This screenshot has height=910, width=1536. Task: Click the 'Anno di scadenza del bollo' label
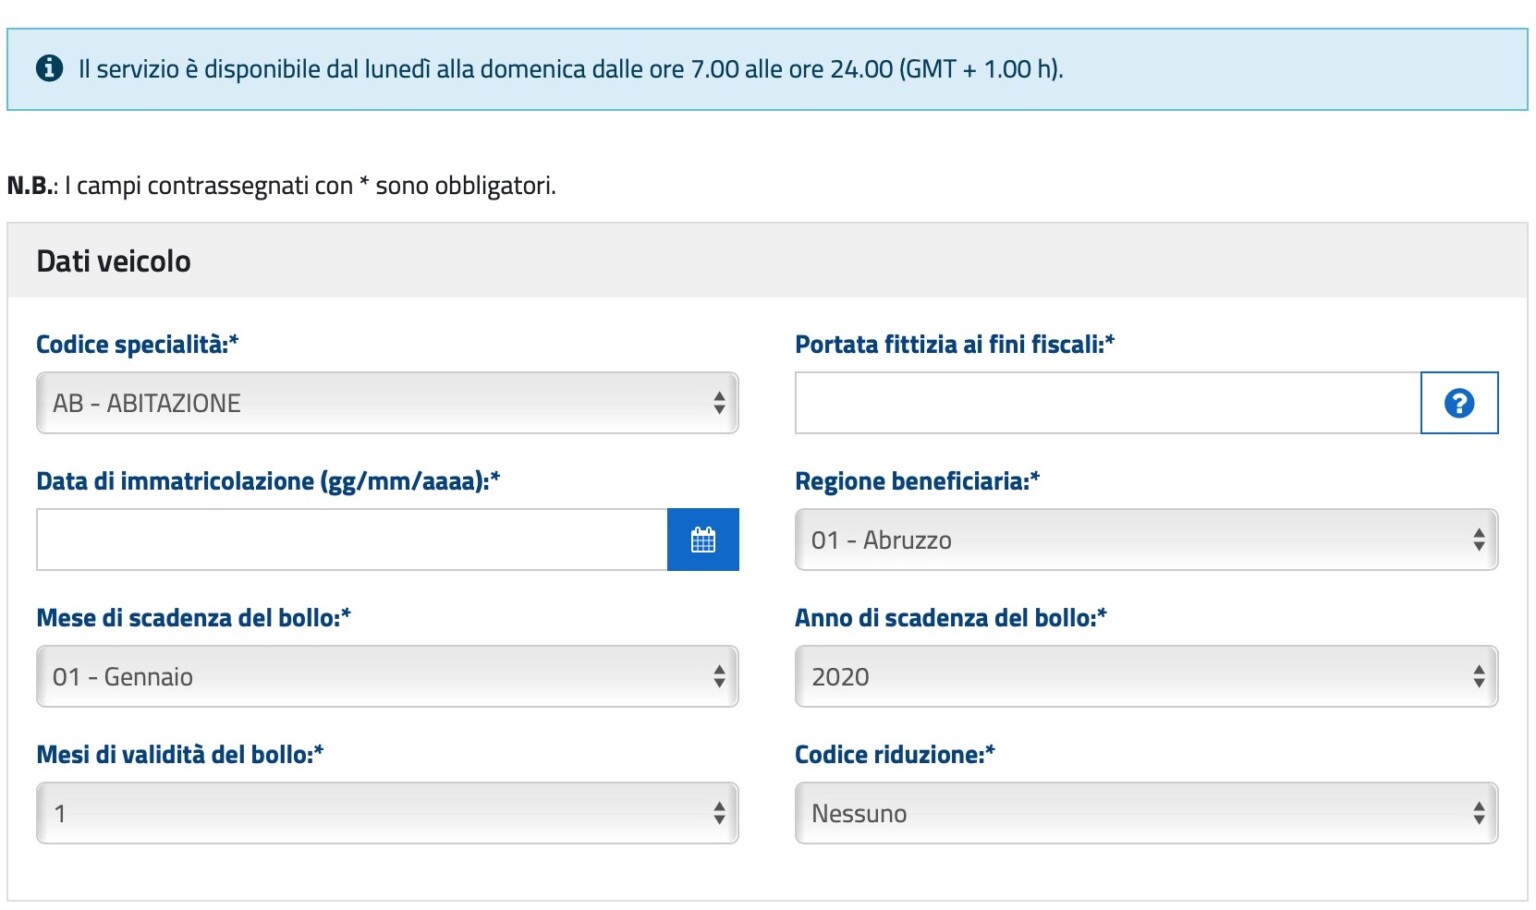click(x=950, y=619)
